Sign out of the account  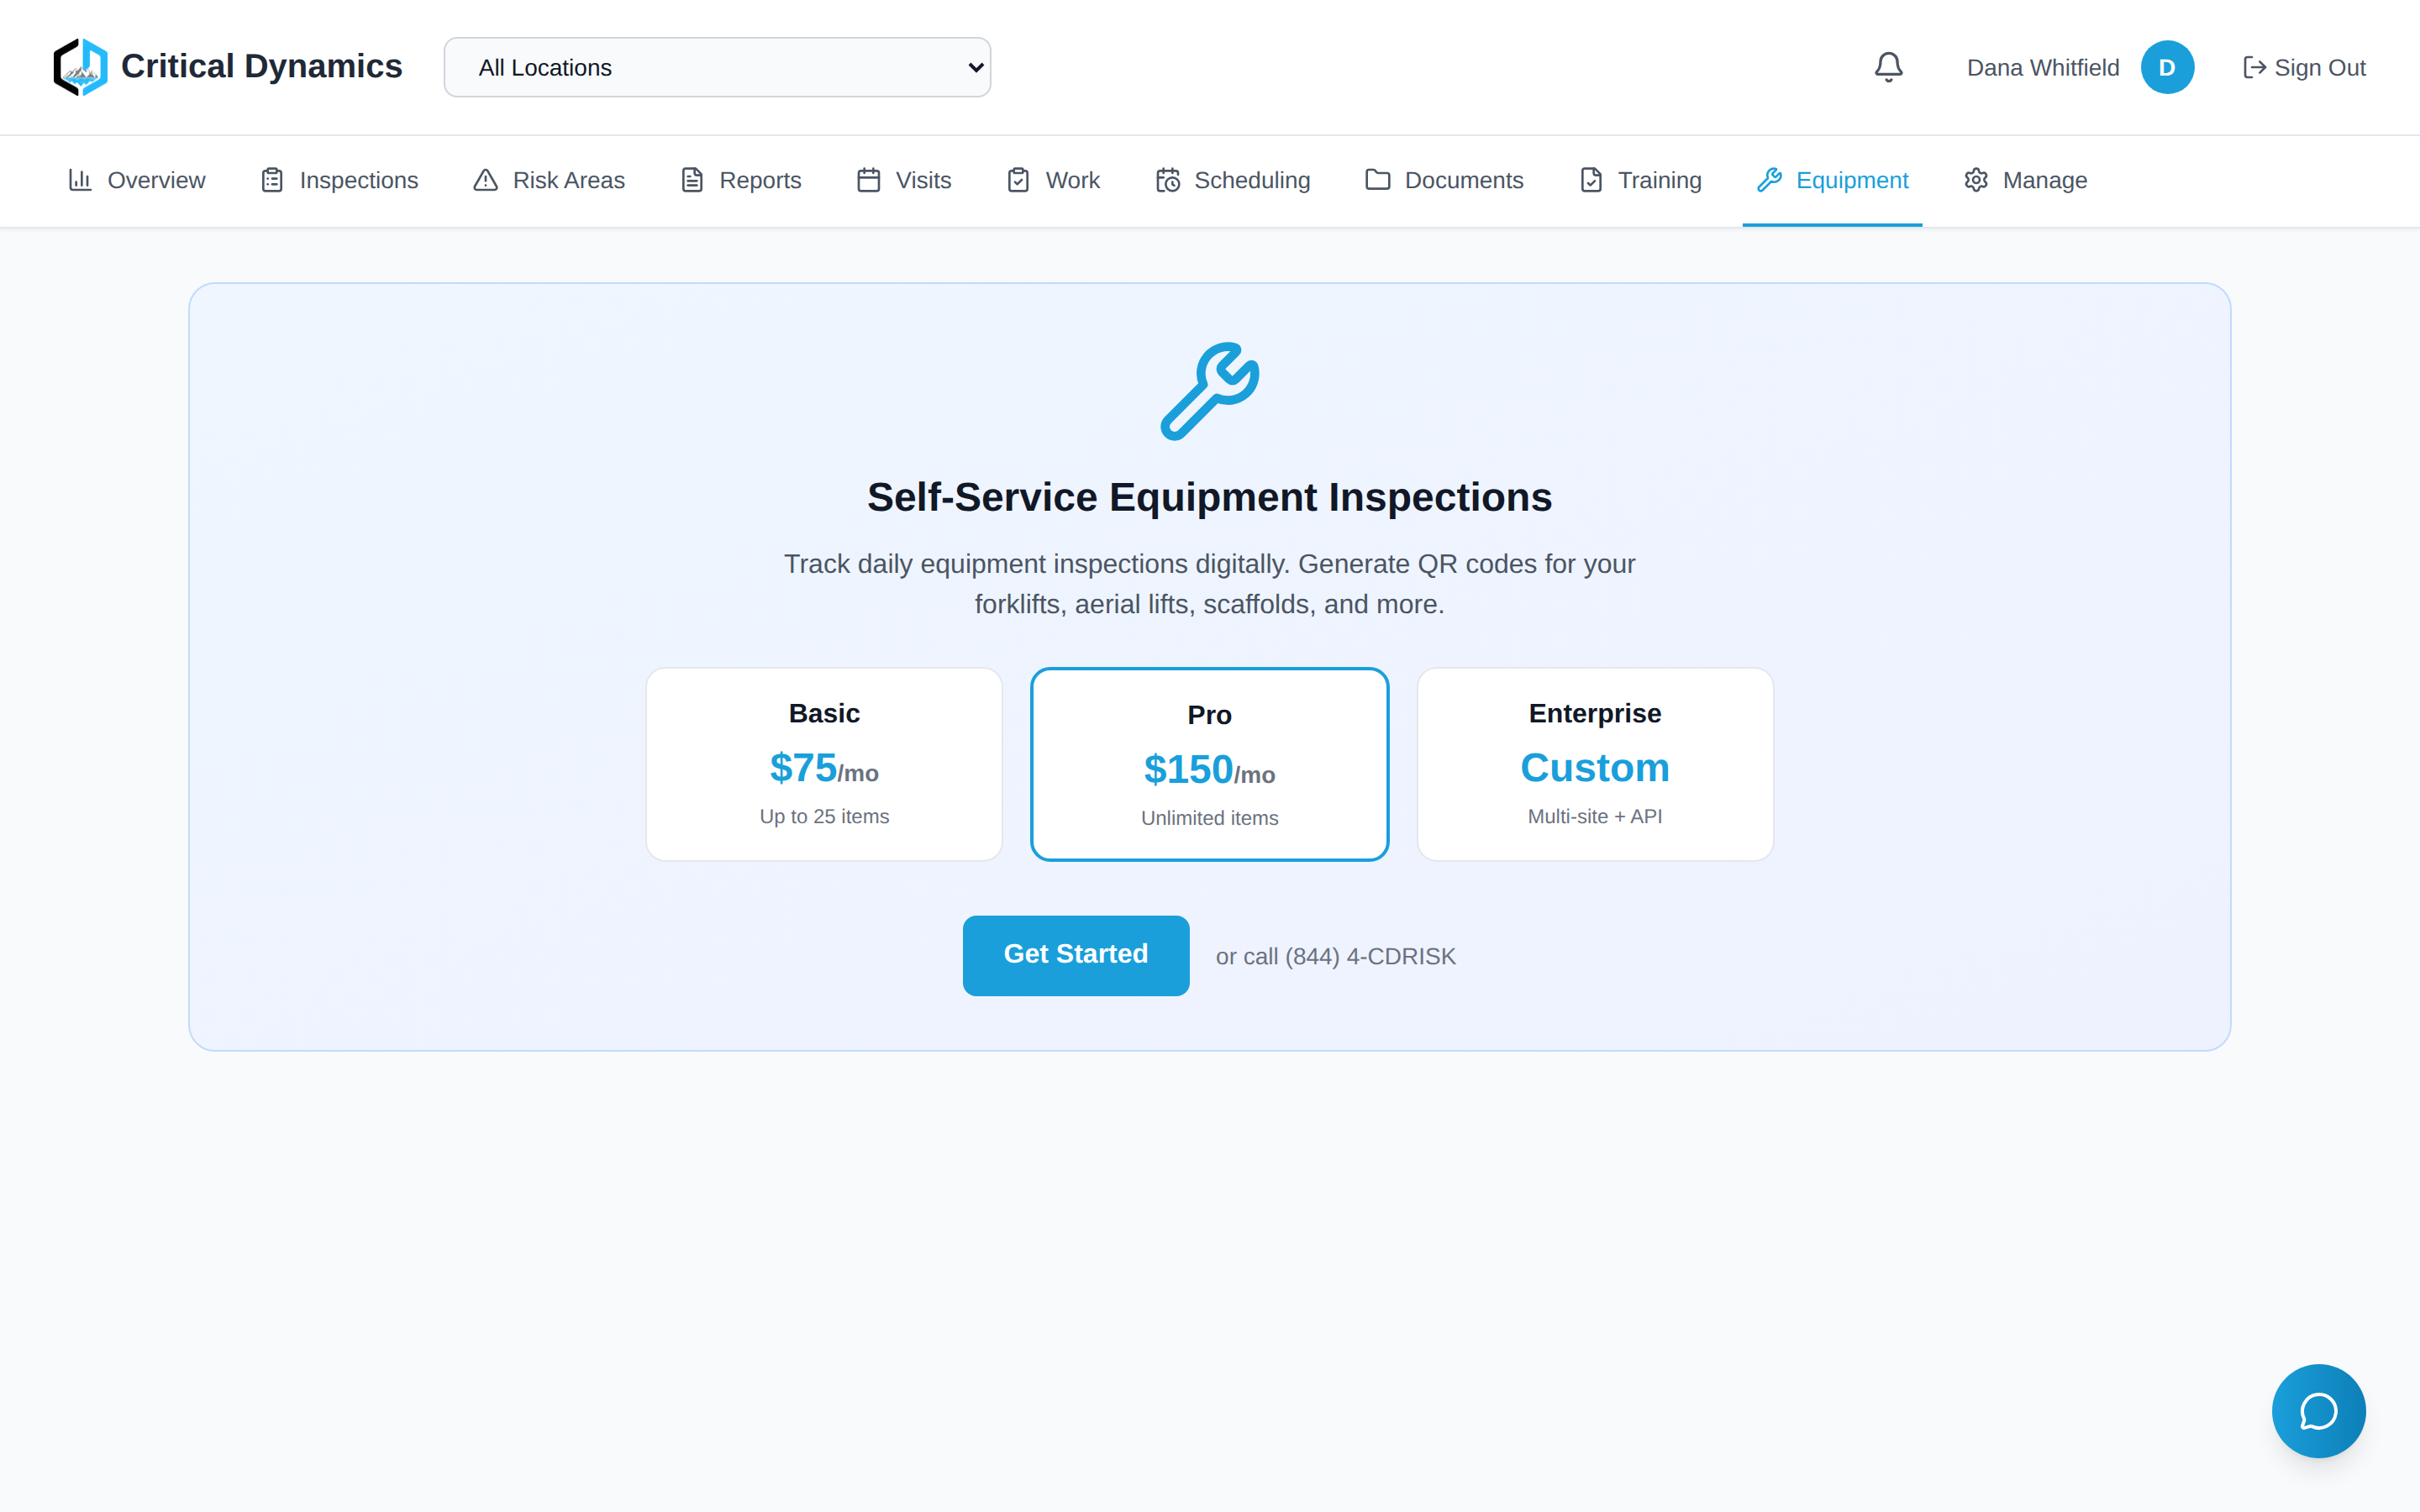tap(2304, 67)
